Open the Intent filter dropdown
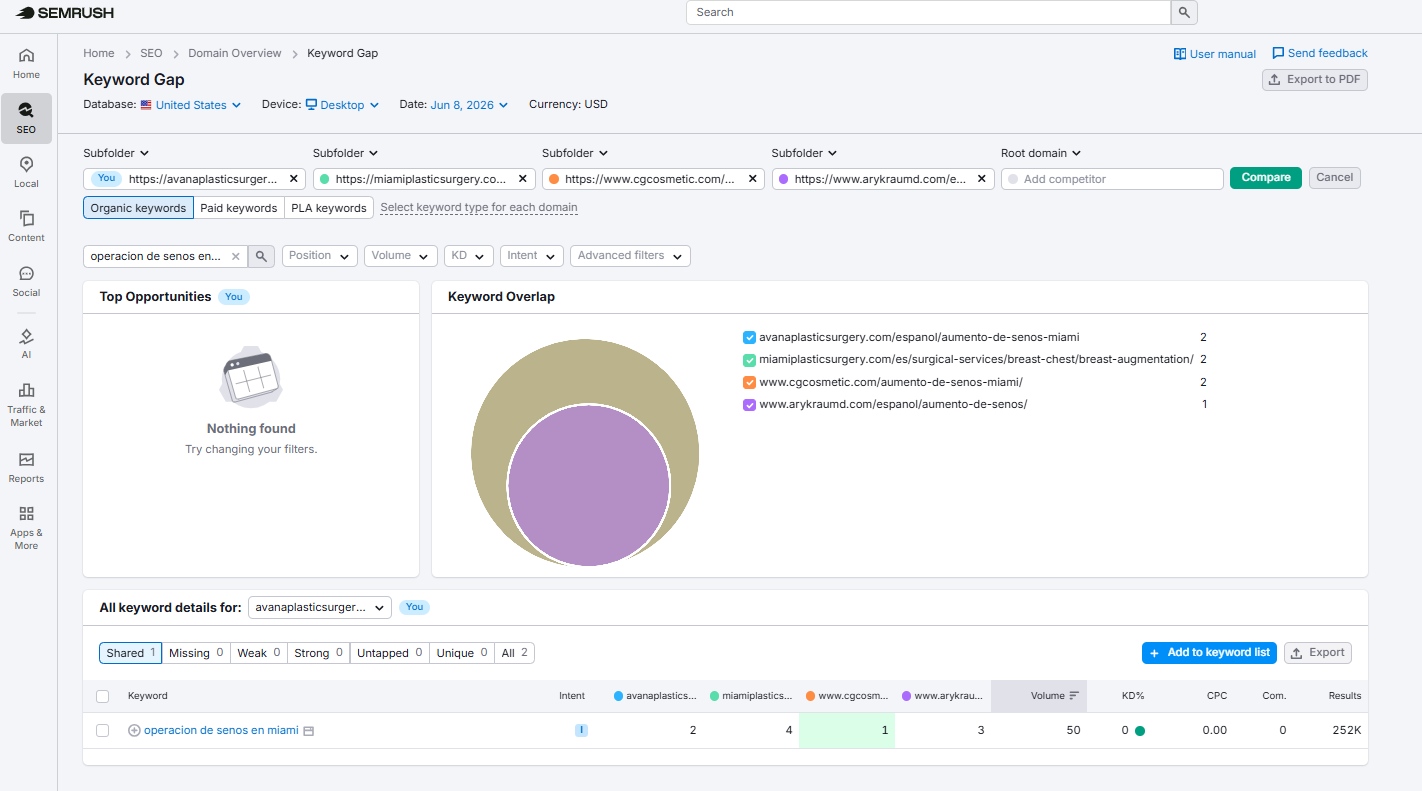 tap(532, 256)
